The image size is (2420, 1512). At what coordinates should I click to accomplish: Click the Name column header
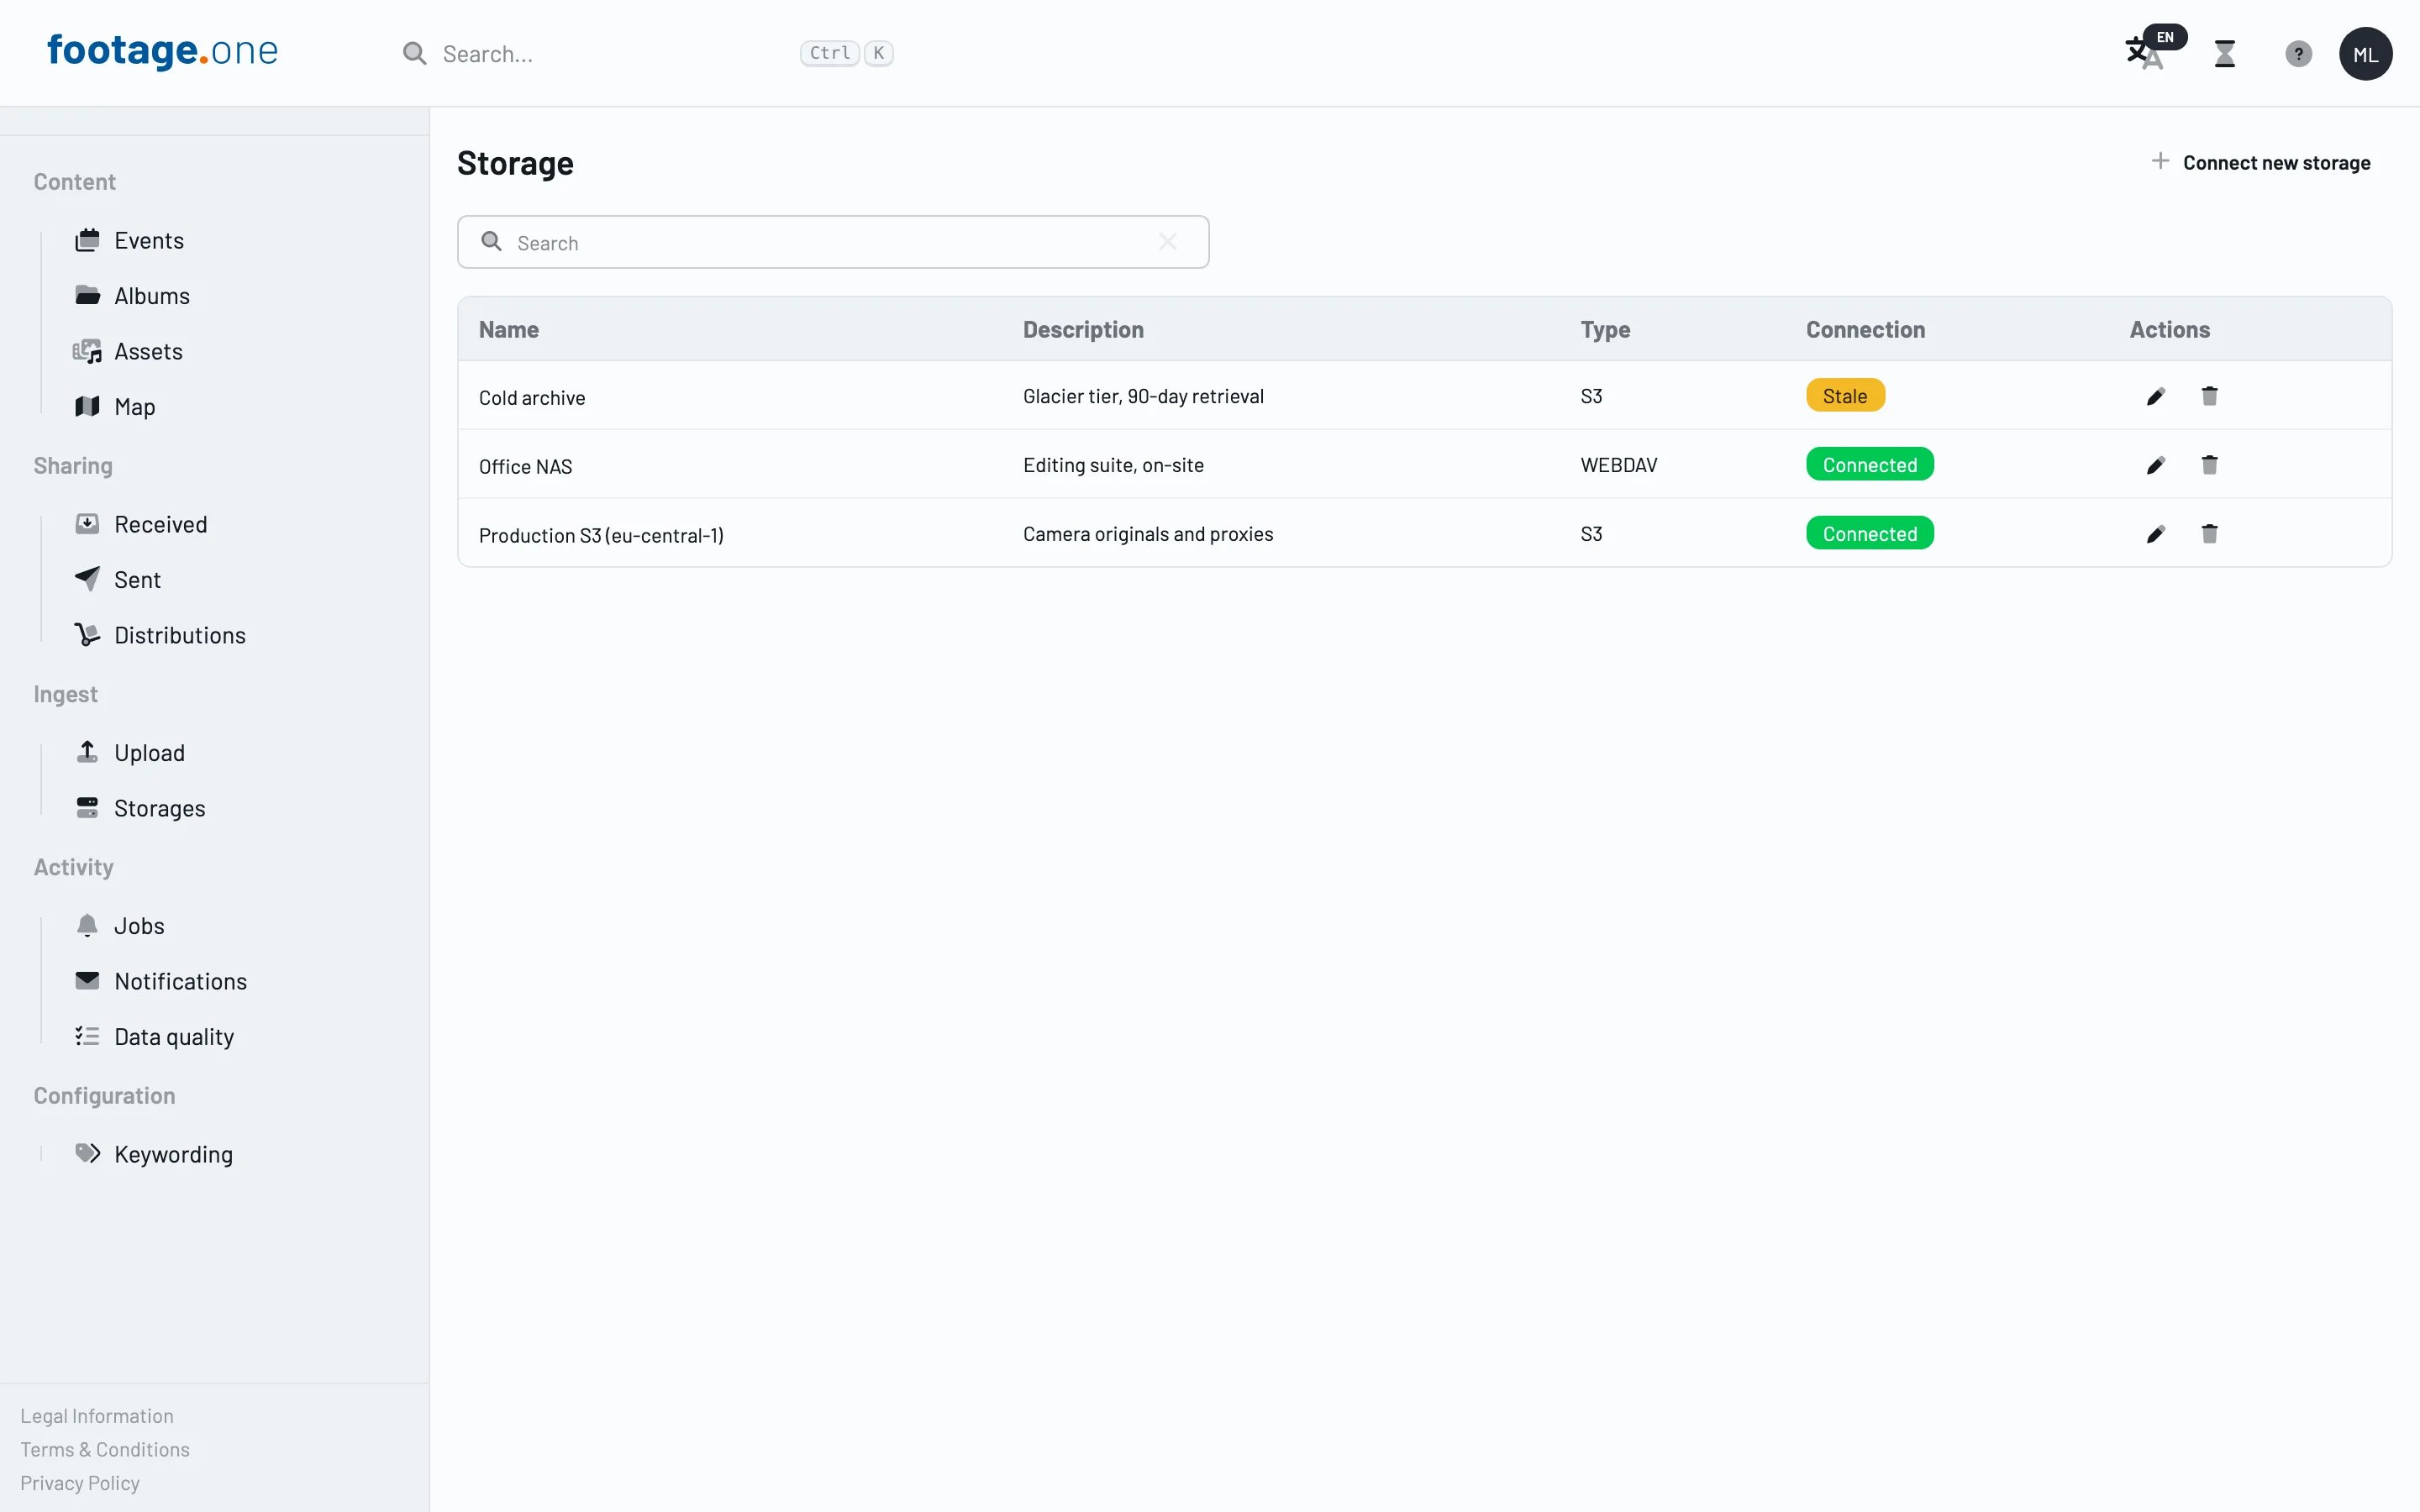[509, 330]
